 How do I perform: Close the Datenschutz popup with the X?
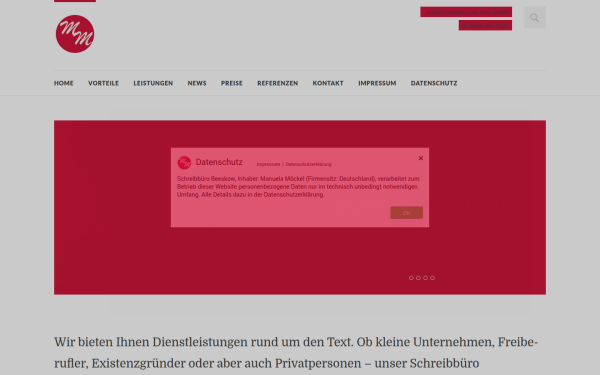tap(421, 158)
